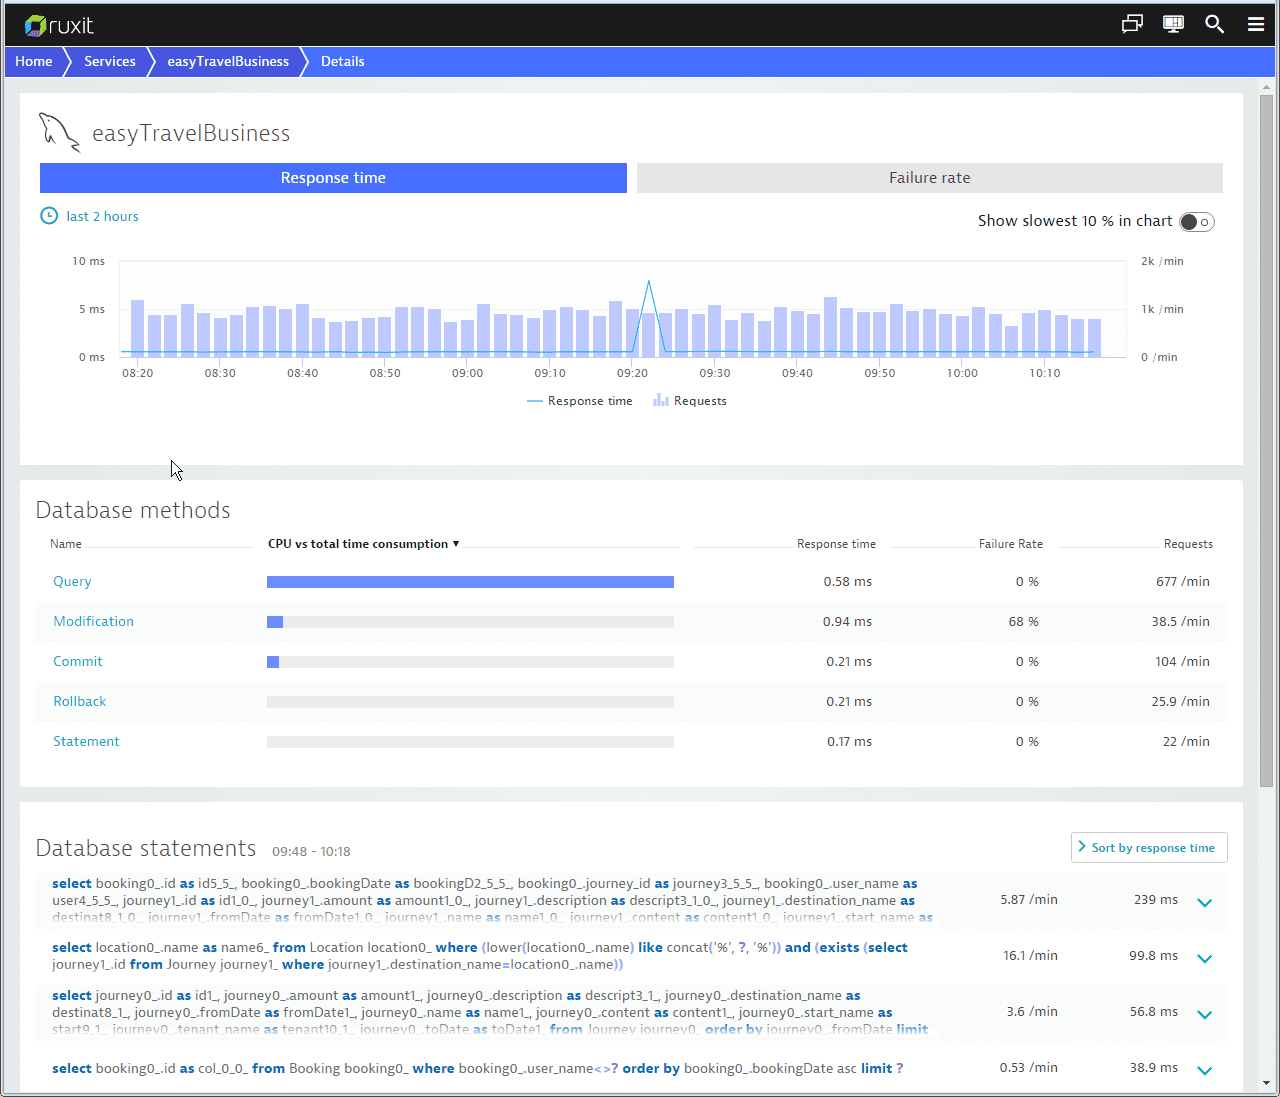Click the ruxit logo
This screenshot has height=1097, width=1280.
pyautogui.click(x=59, y=25)
